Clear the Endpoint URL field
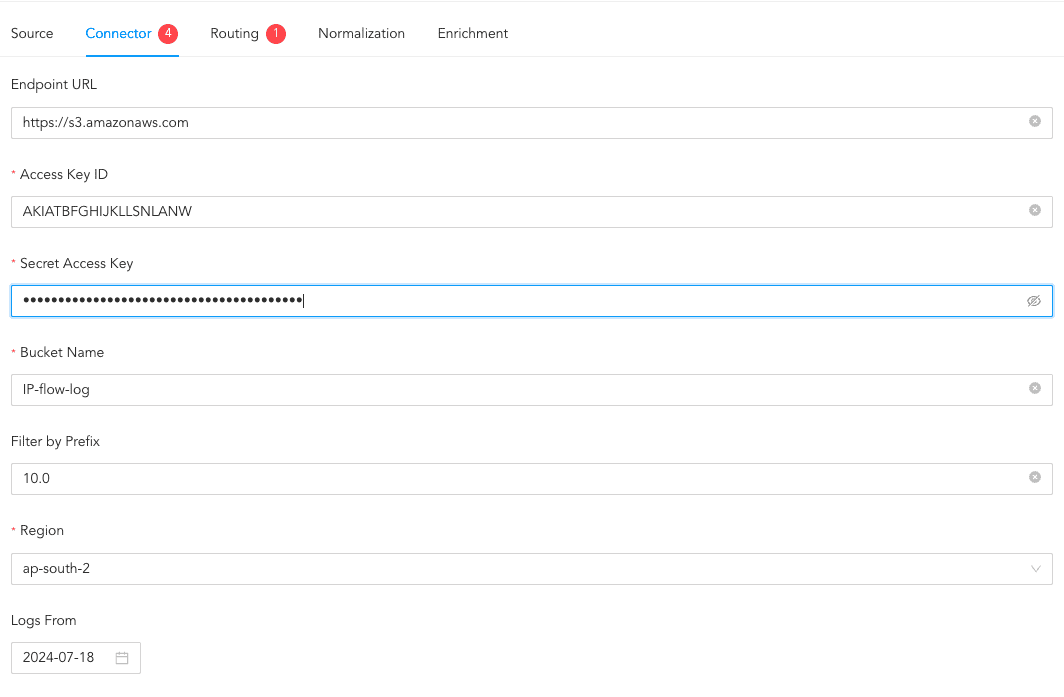Screen dimensions: 1064x697 click(x=1035, y=122)
